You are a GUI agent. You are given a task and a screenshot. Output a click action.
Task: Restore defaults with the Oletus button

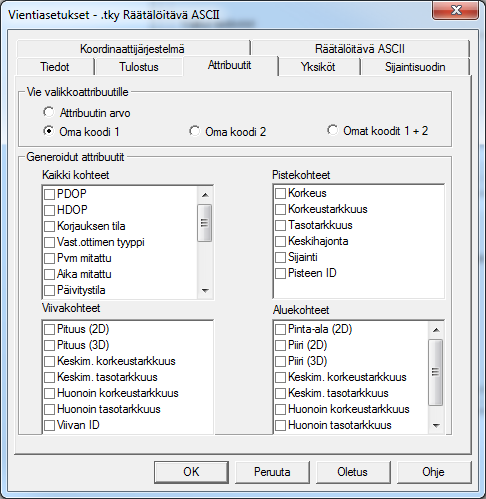[x=353, y=472]
